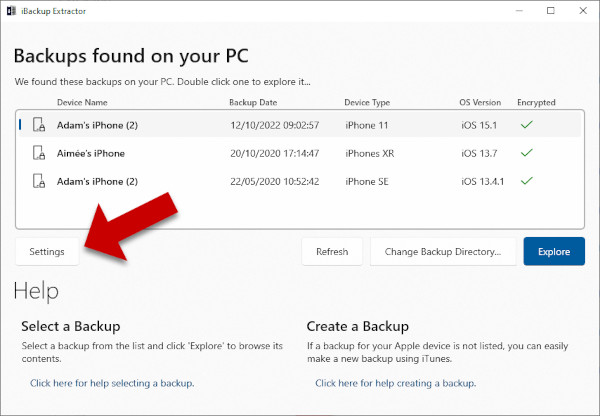Click the 20/10/2020 17:14:47 date cell

(275, 153)
